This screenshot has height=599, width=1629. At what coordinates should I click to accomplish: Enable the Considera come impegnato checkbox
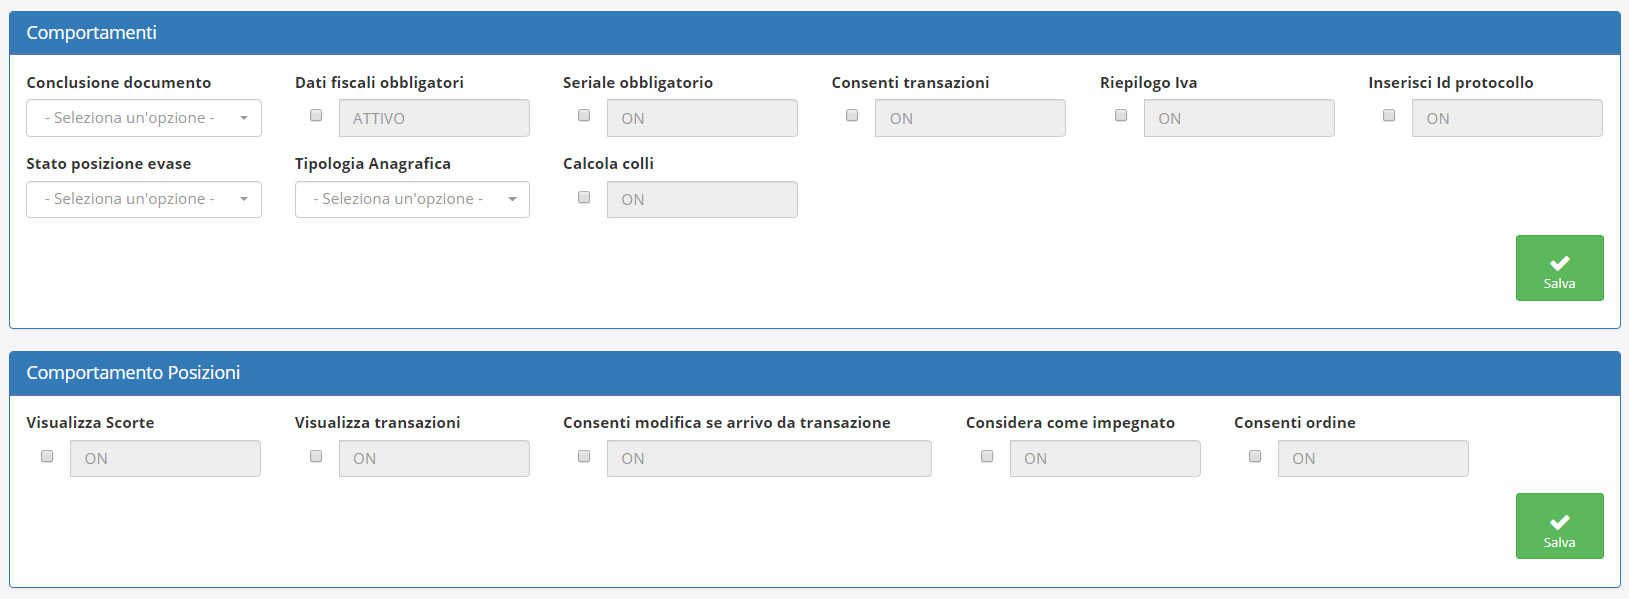pyautogui.click(x=987, y=456)
